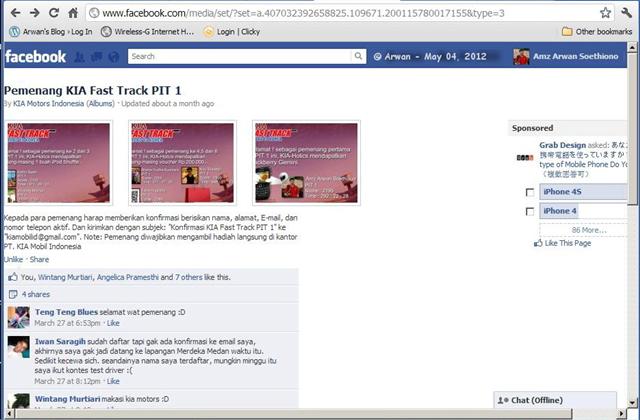Open the Login | Clicky bookmark

(x=232, y=31)
